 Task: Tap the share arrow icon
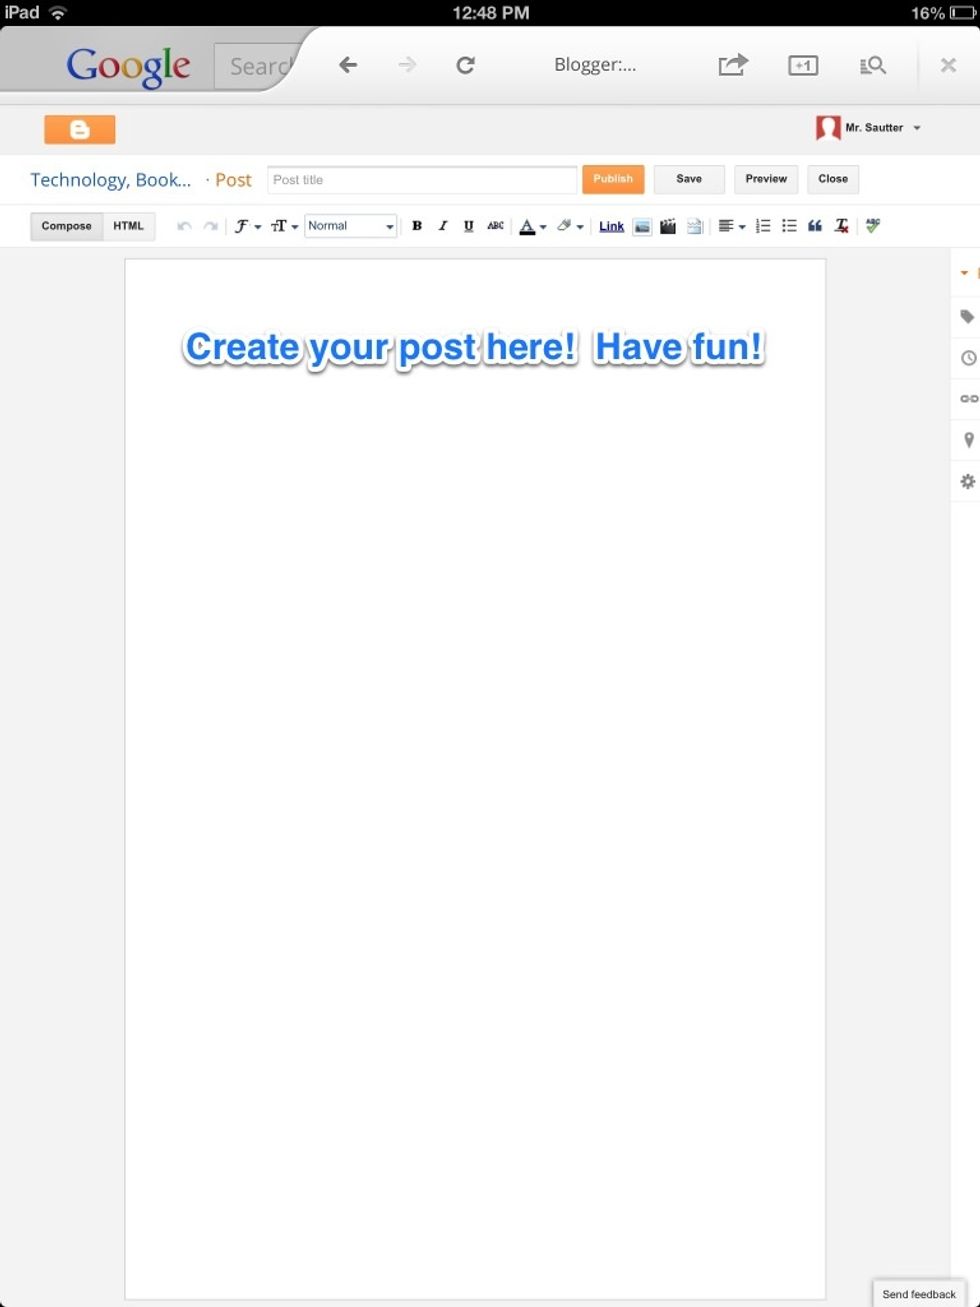pyautogui.click(x=733, y=65)
